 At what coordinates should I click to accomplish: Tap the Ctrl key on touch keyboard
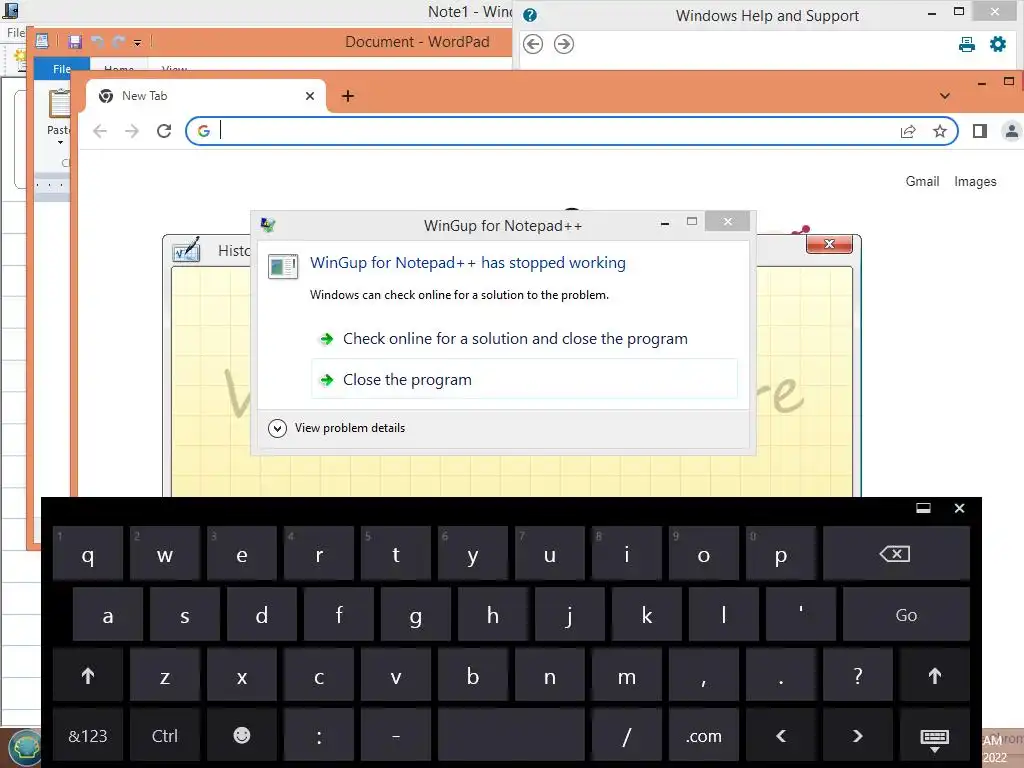pos(165,736)
